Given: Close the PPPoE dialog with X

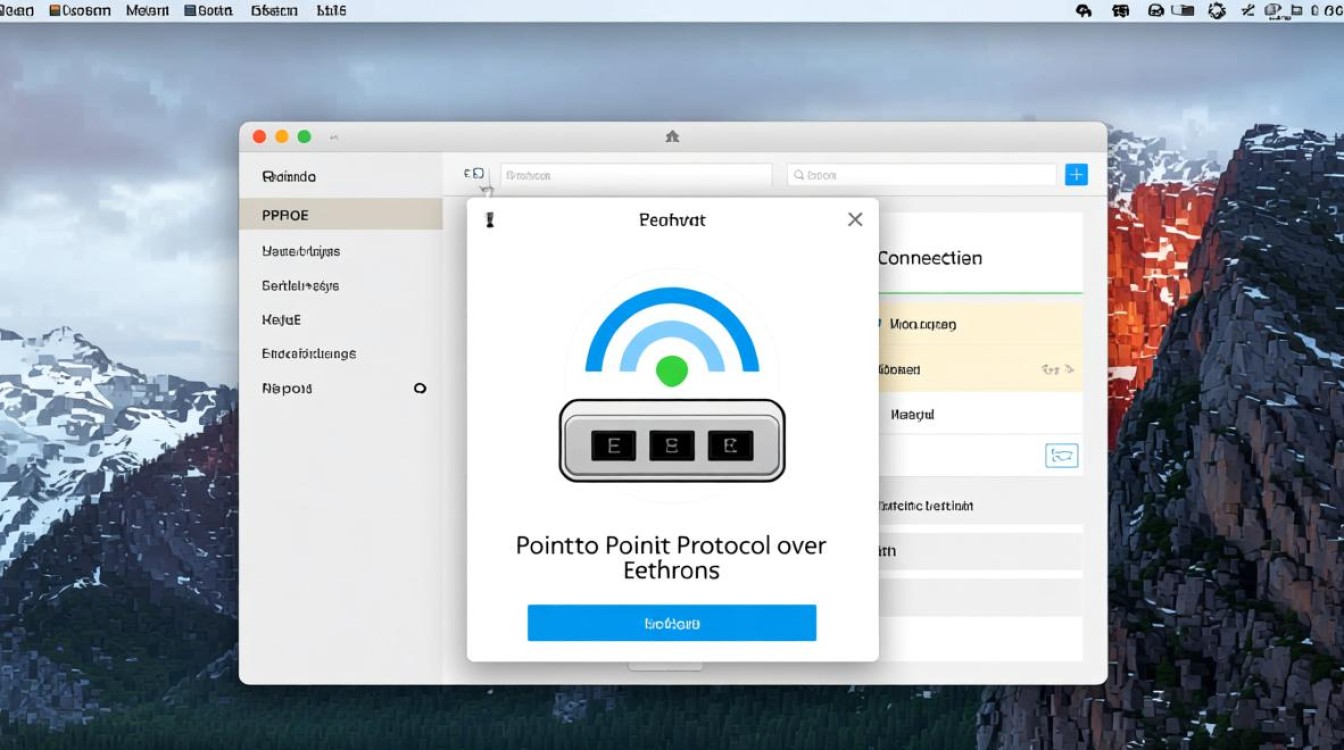Looking at the screenshot, I should pos(855,219).
